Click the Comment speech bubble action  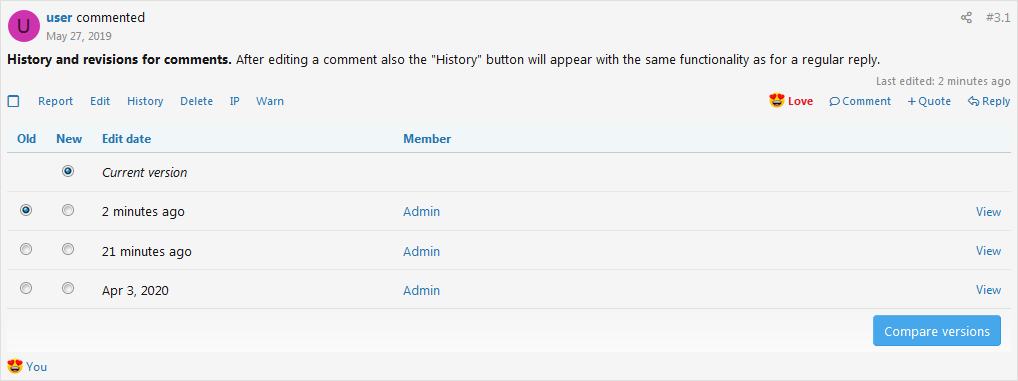860,101
